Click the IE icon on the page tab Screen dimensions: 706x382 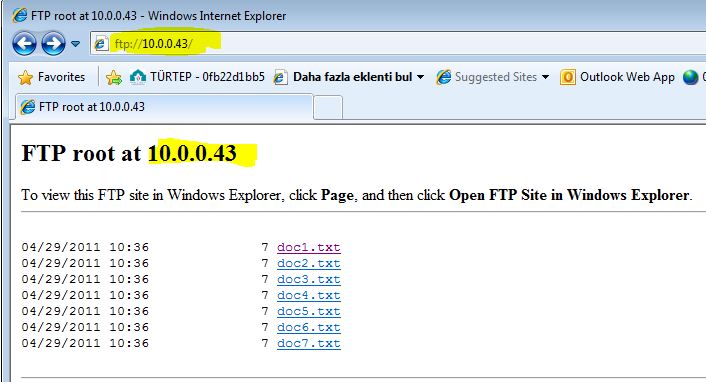28,107
